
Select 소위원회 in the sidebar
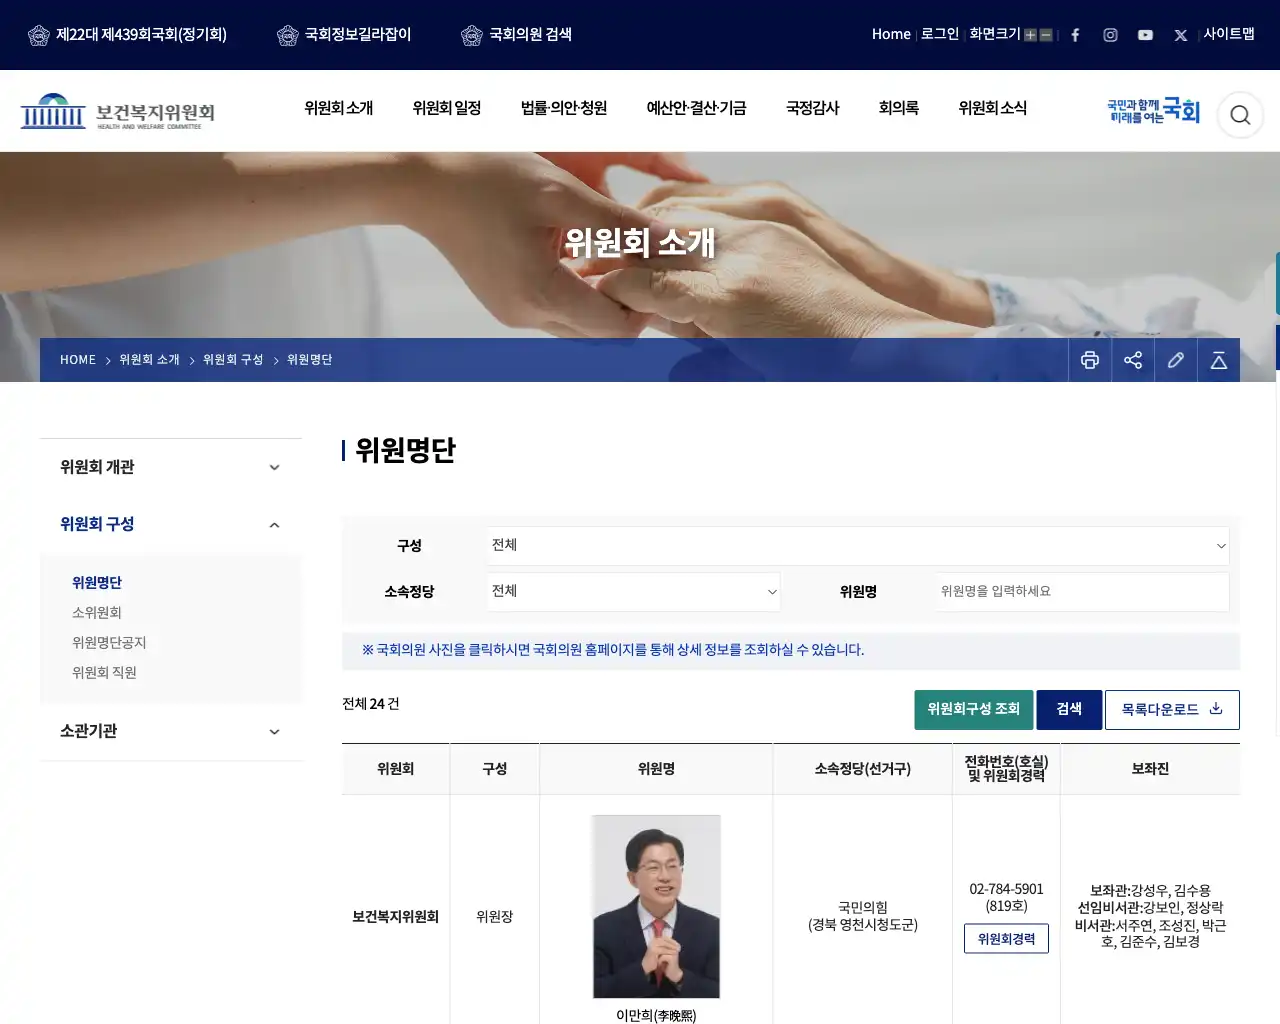[x=97, y=613]
